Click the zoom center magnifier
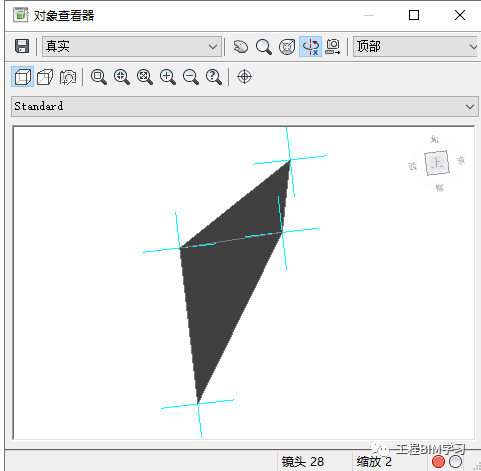The width and height of the screenshot is (481, 471). (122, 77)
